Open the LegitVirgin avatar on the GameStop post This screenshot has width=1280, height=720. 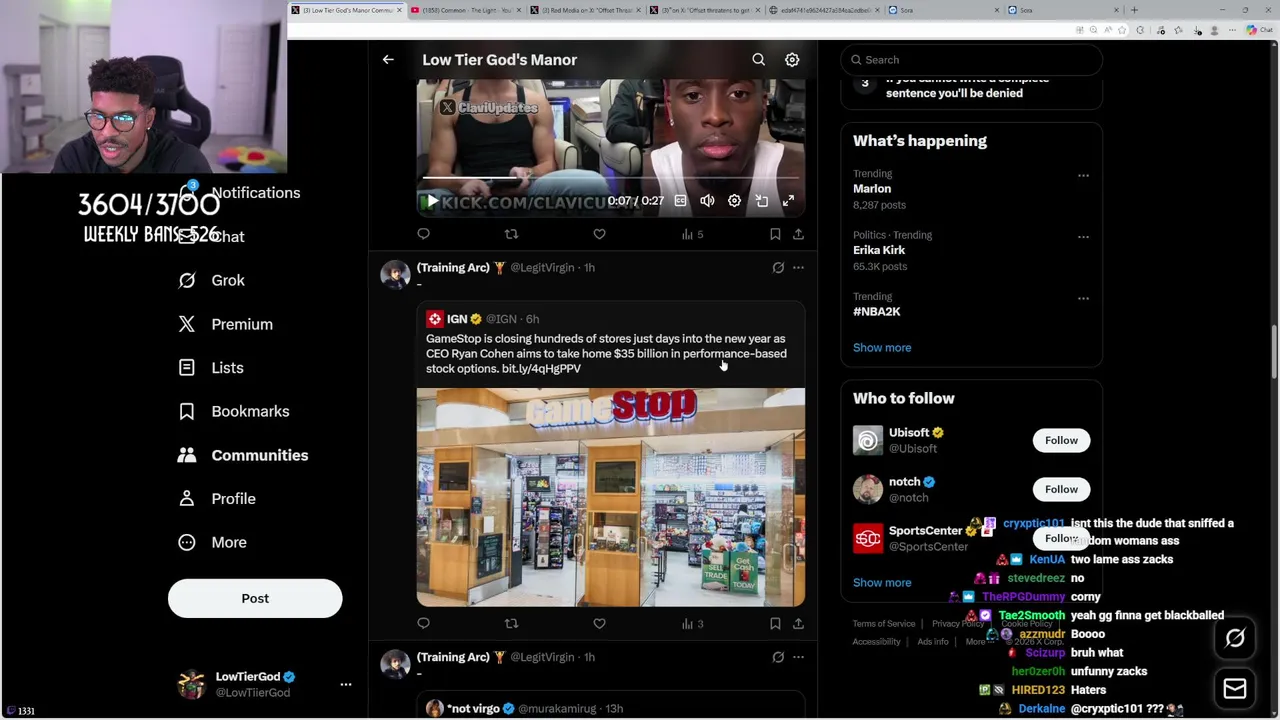pos(395,275)
